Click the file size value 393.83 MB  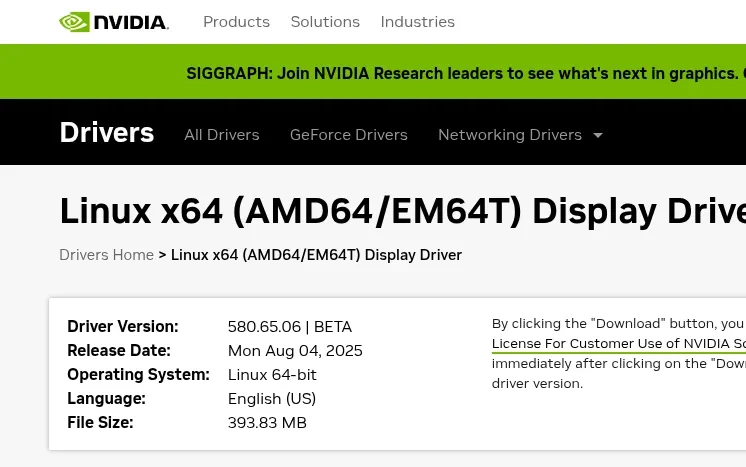coord(267,423)
